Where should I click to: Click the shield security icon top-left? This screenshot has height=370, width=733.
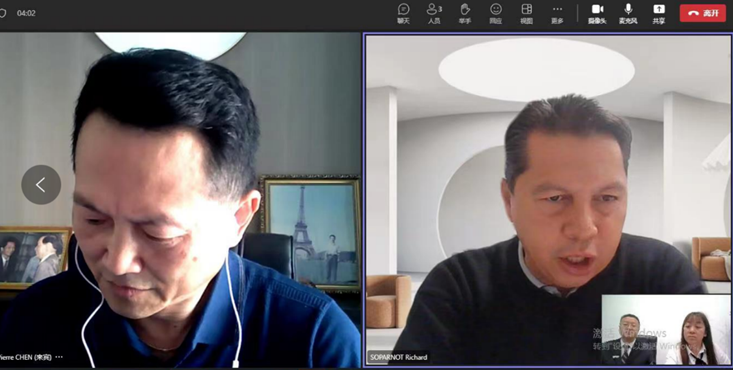[2, 13]
